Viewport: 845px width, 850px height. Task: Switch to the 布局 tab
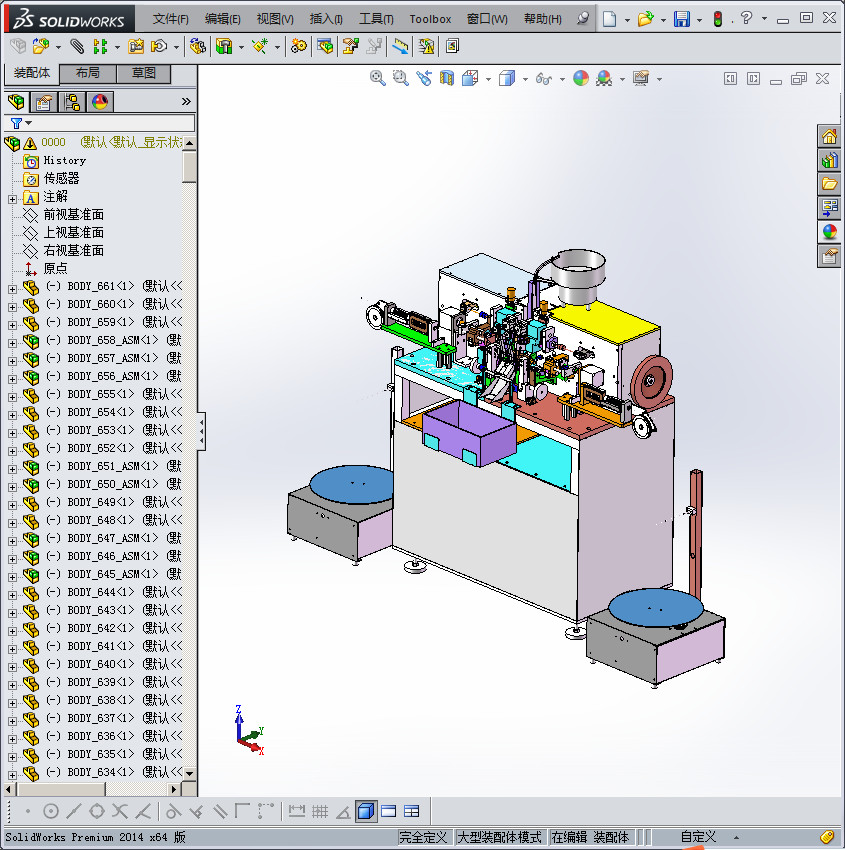(87, 73)
